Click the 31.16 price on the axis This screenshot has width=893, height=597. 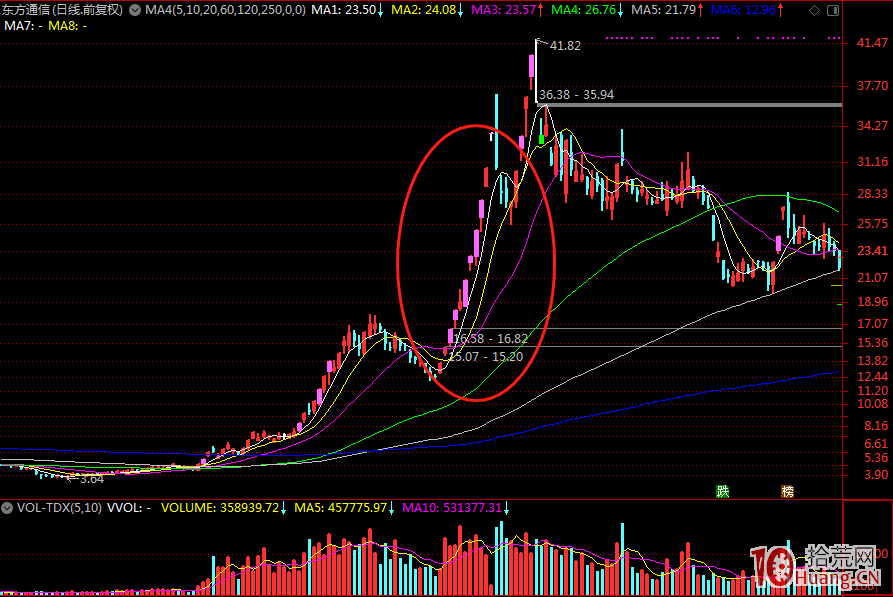(872, 162)
